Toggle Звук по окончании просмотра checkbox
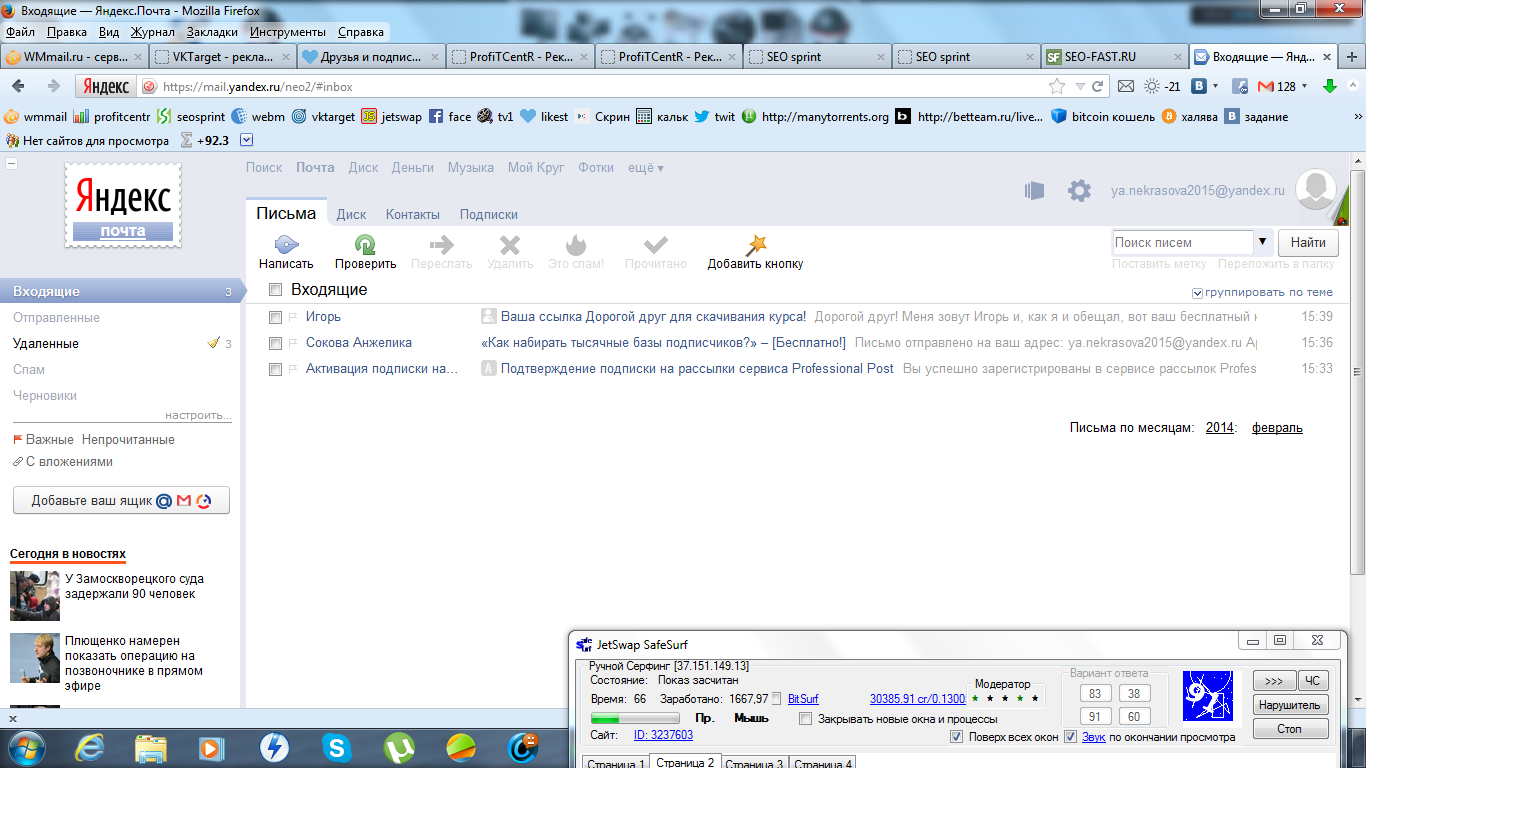This screenshot has width=1540, height=834. pos(1070,737)
